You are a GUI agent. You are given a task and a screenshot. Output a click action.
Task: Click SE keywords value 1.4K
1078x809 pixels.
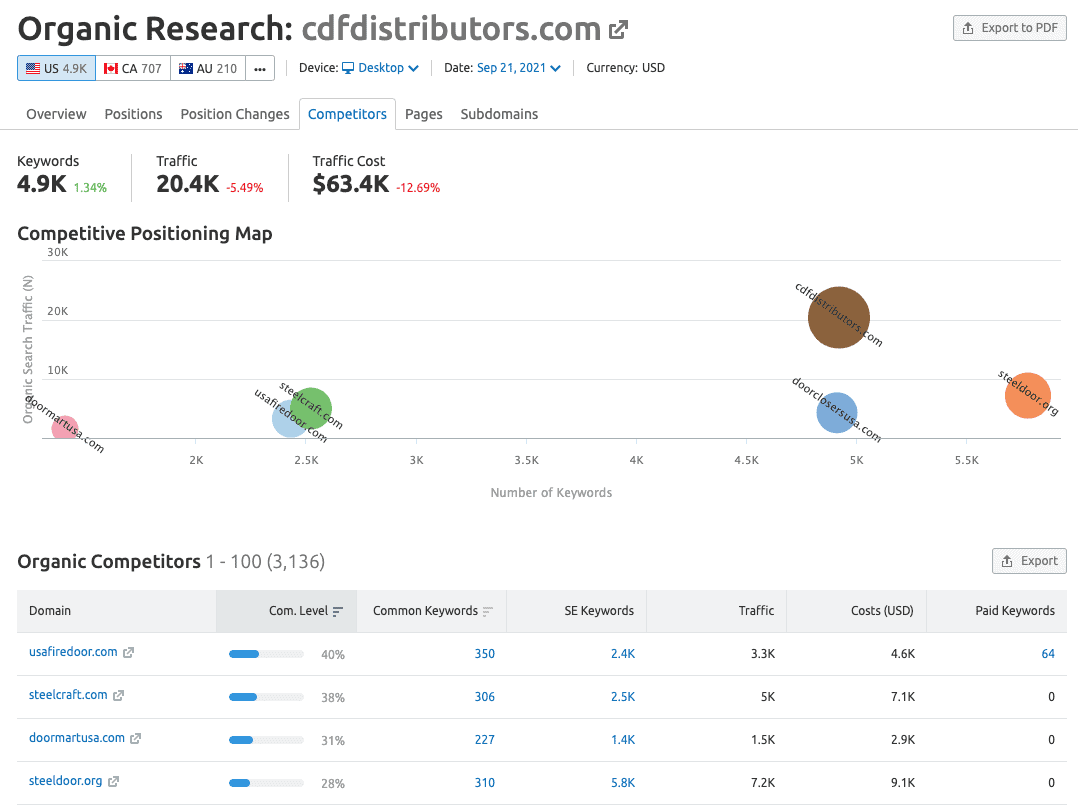click(x=623, y=740)
